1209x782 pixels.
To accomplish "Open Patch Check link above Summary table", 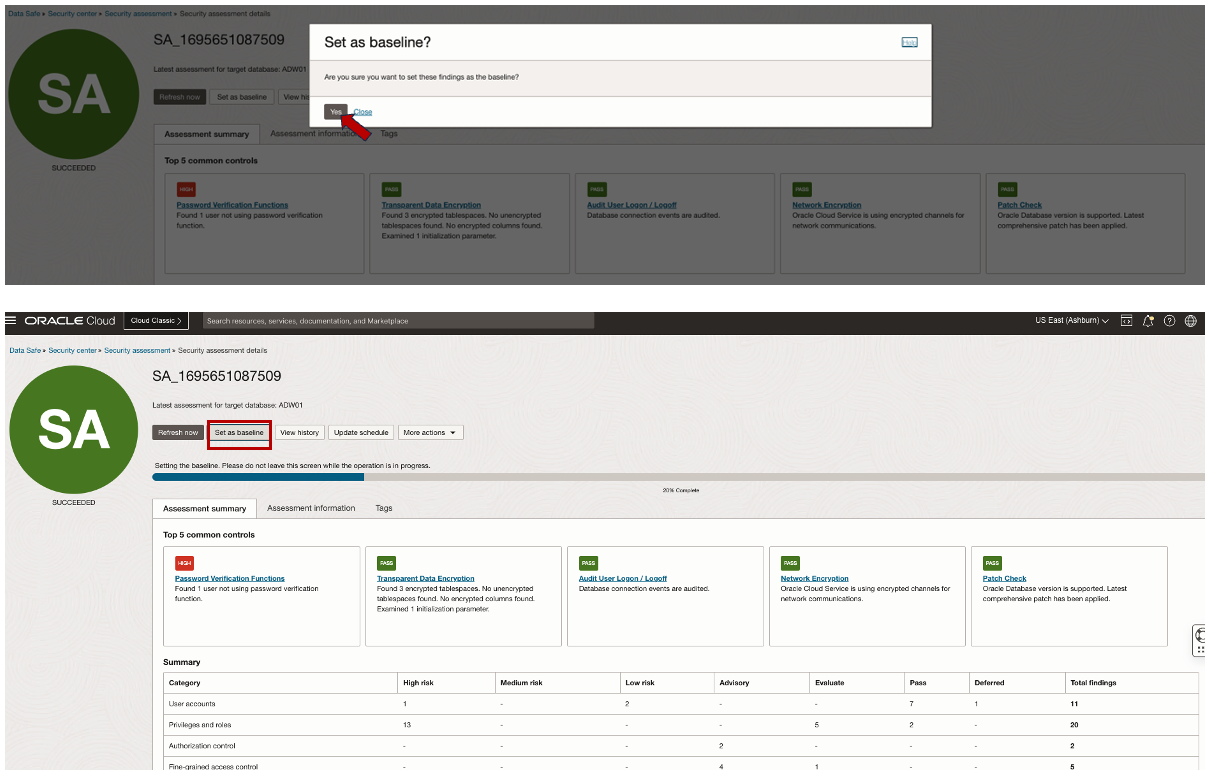I will (x=1005, y=578).
